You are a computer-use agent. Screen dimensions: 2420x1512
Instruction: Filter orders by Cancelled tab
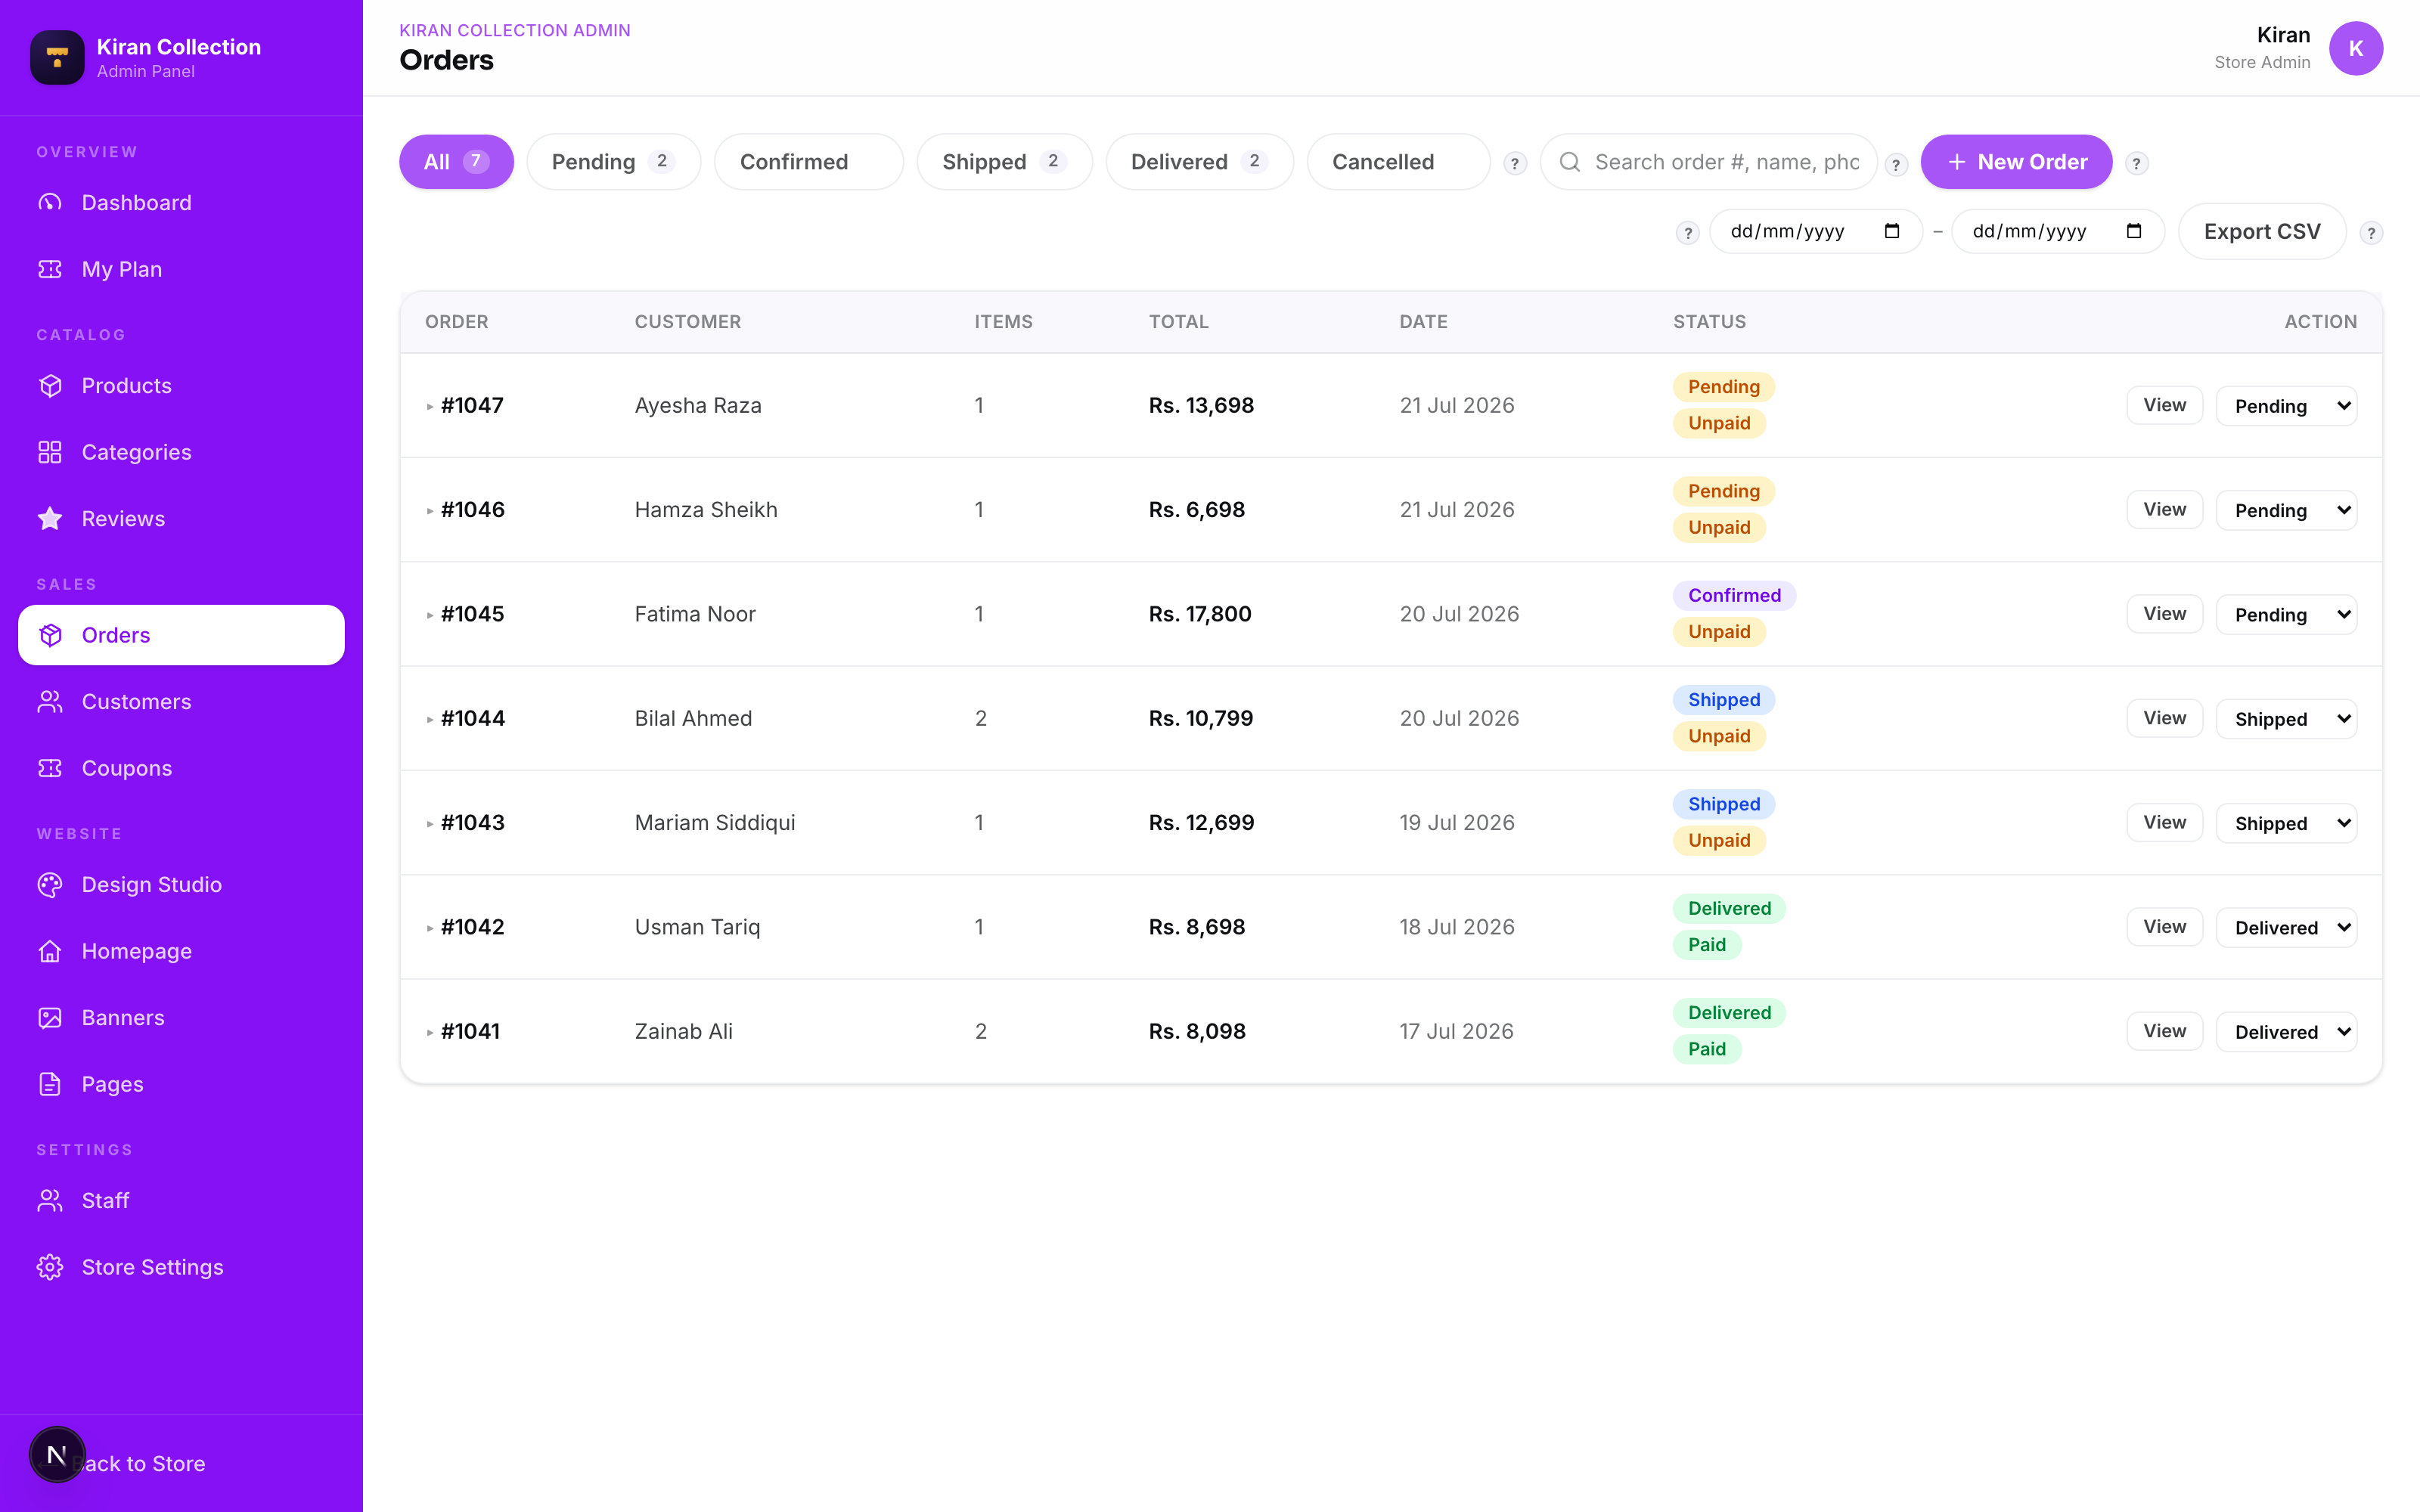point(1398,162)
